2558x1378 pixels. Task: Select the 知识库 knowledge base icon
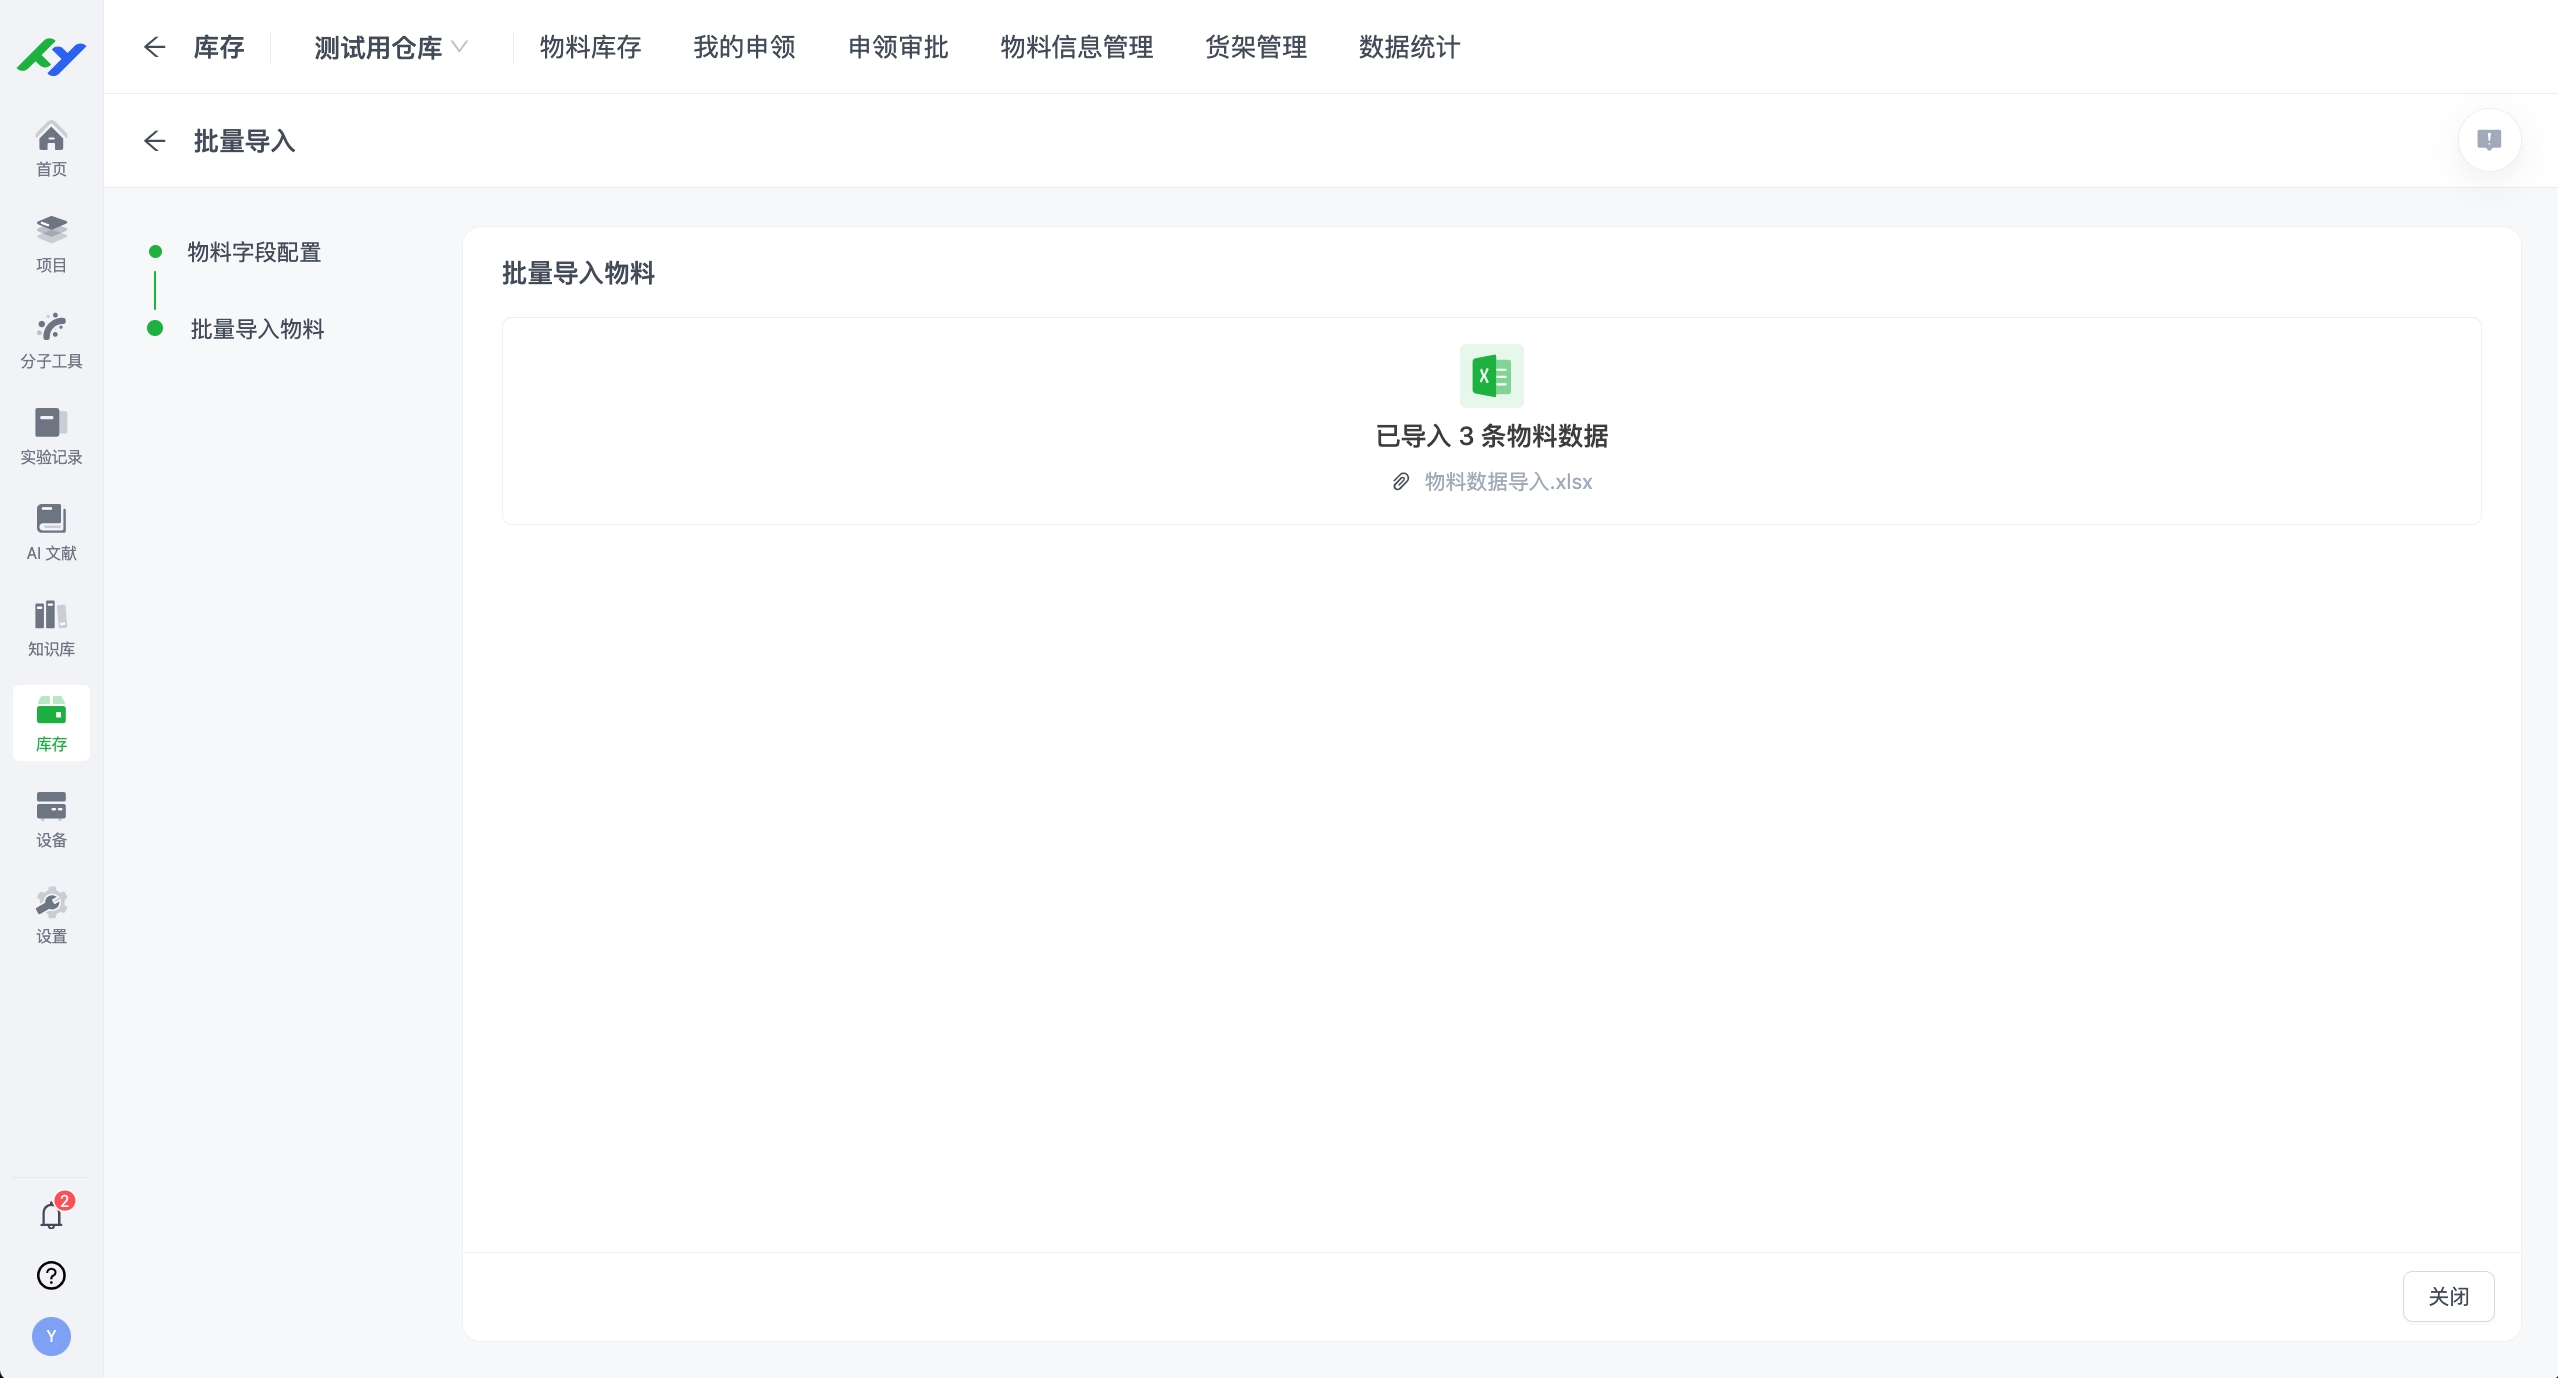point(51,628)
